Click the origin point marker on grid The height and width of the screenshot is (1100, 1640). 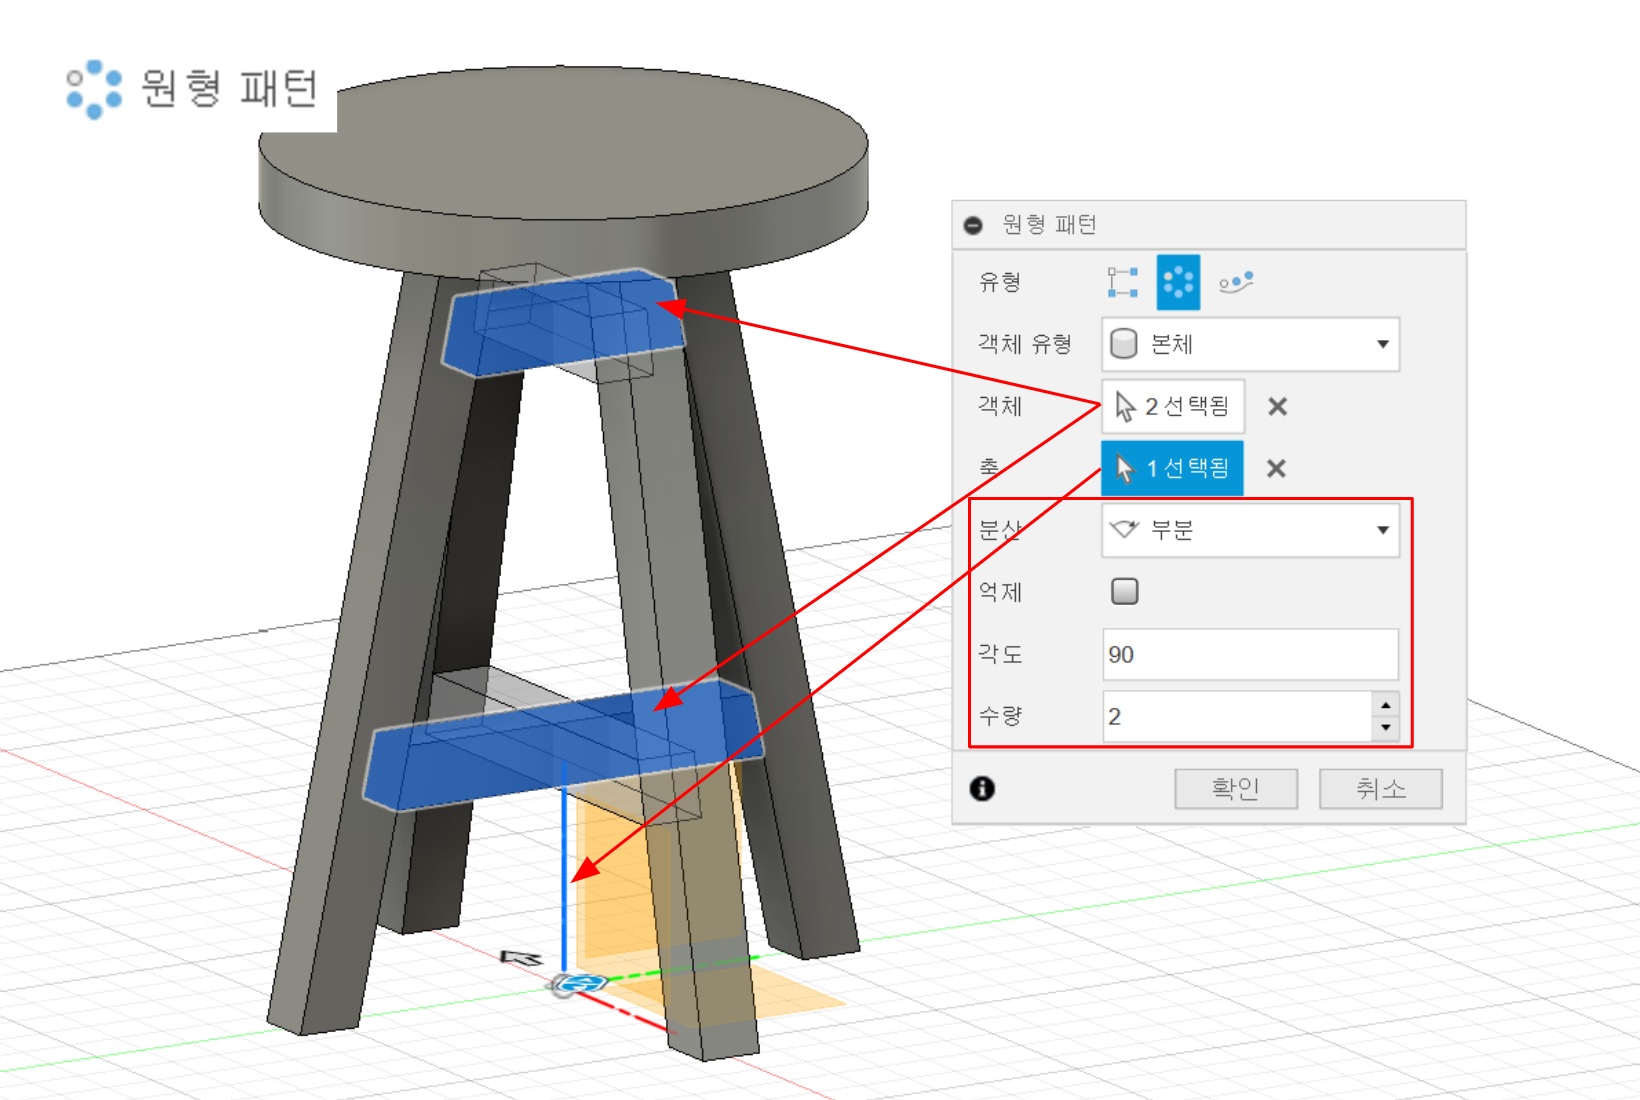coord(580,984)
